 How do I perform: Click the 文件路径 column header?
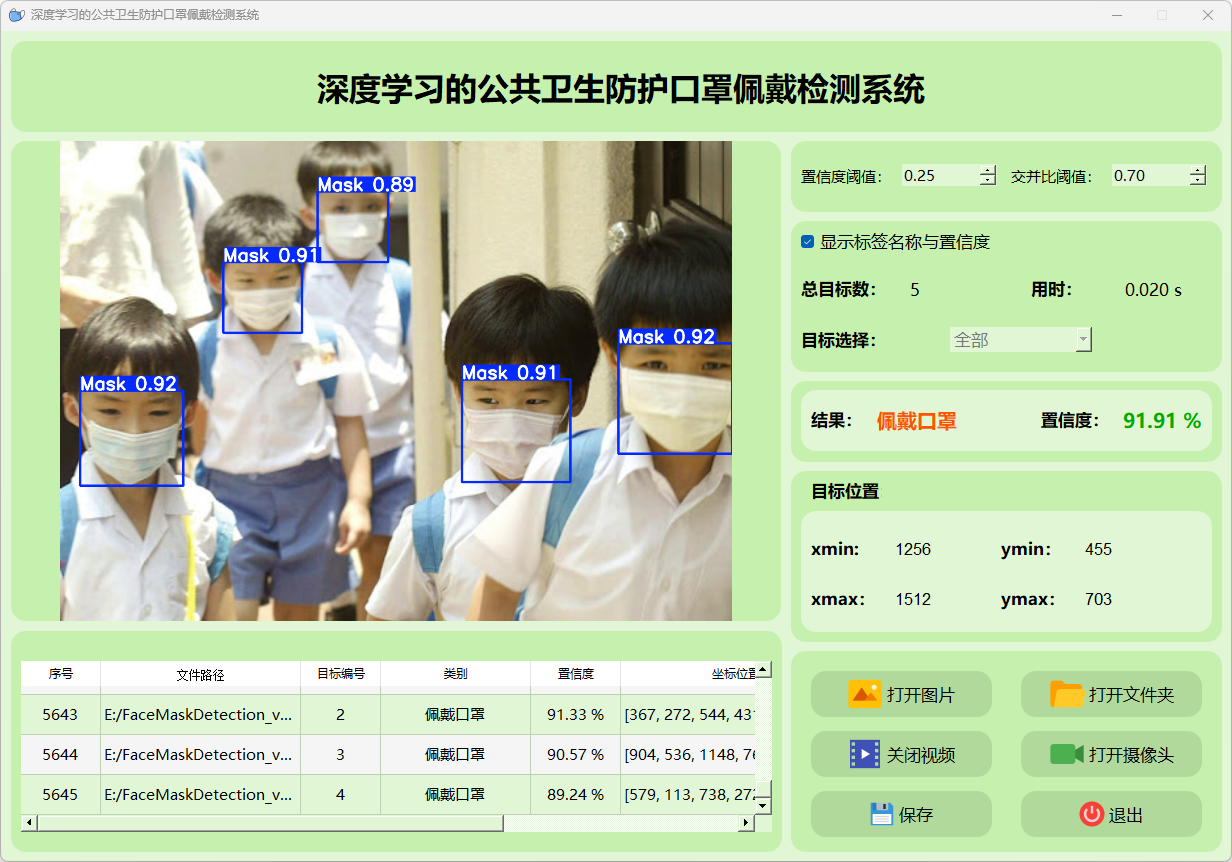(x=200, y=675)
